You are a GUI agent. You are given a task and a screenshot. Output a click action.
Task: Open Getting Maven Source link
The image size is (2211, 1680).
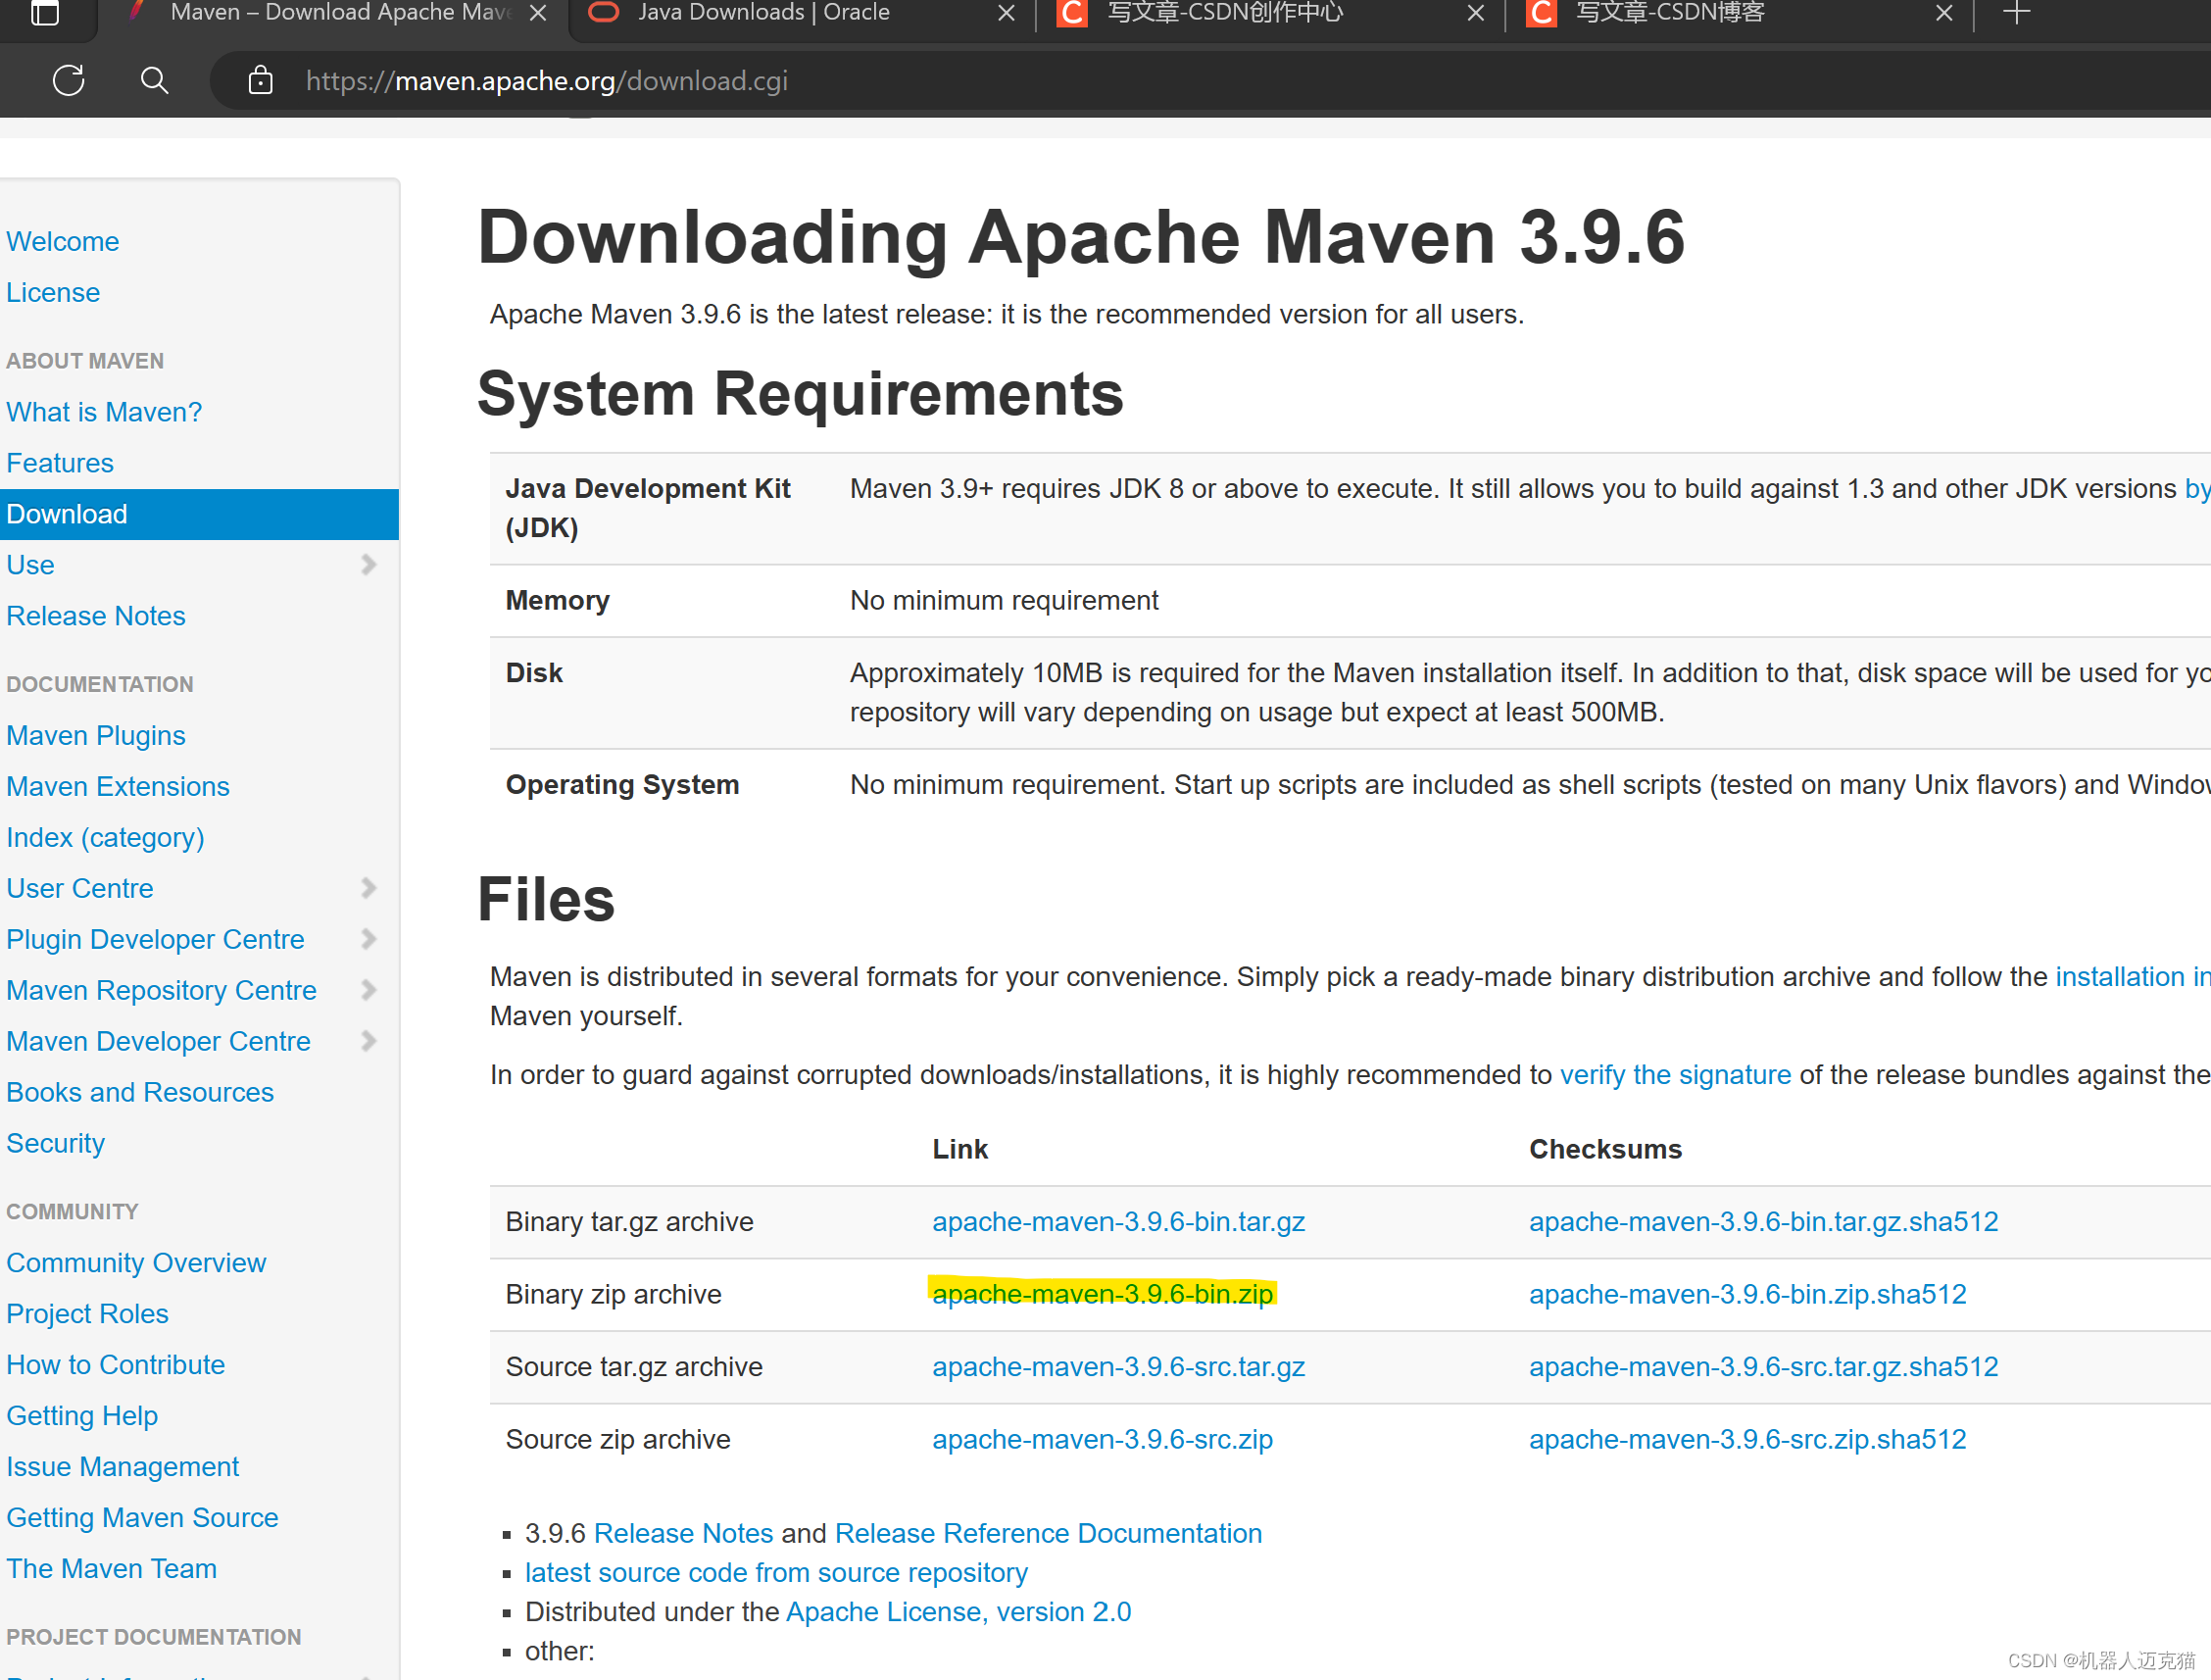pos(142,1518)
